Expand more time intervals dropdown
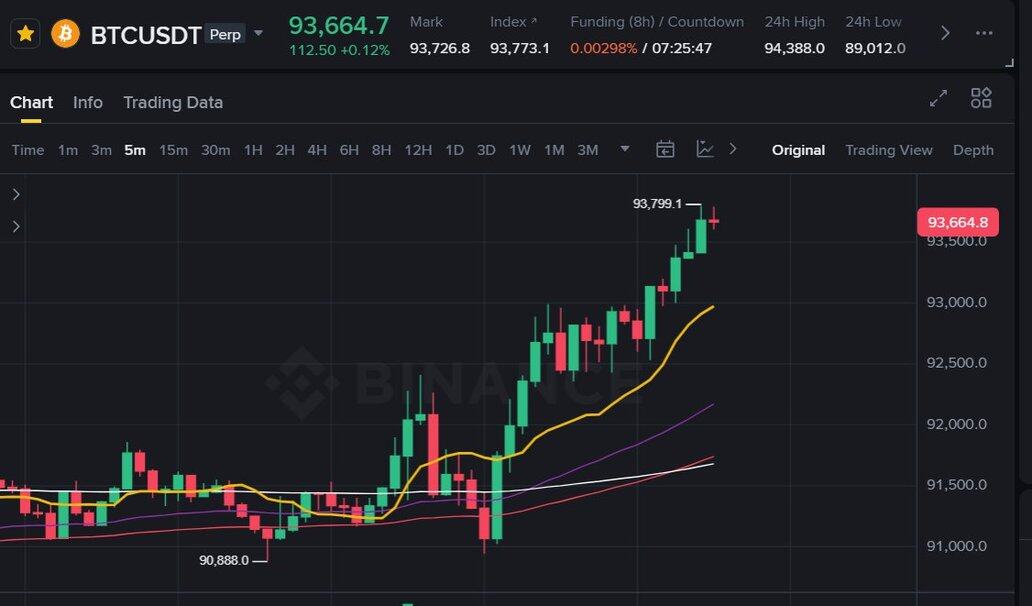 (625, 150)
